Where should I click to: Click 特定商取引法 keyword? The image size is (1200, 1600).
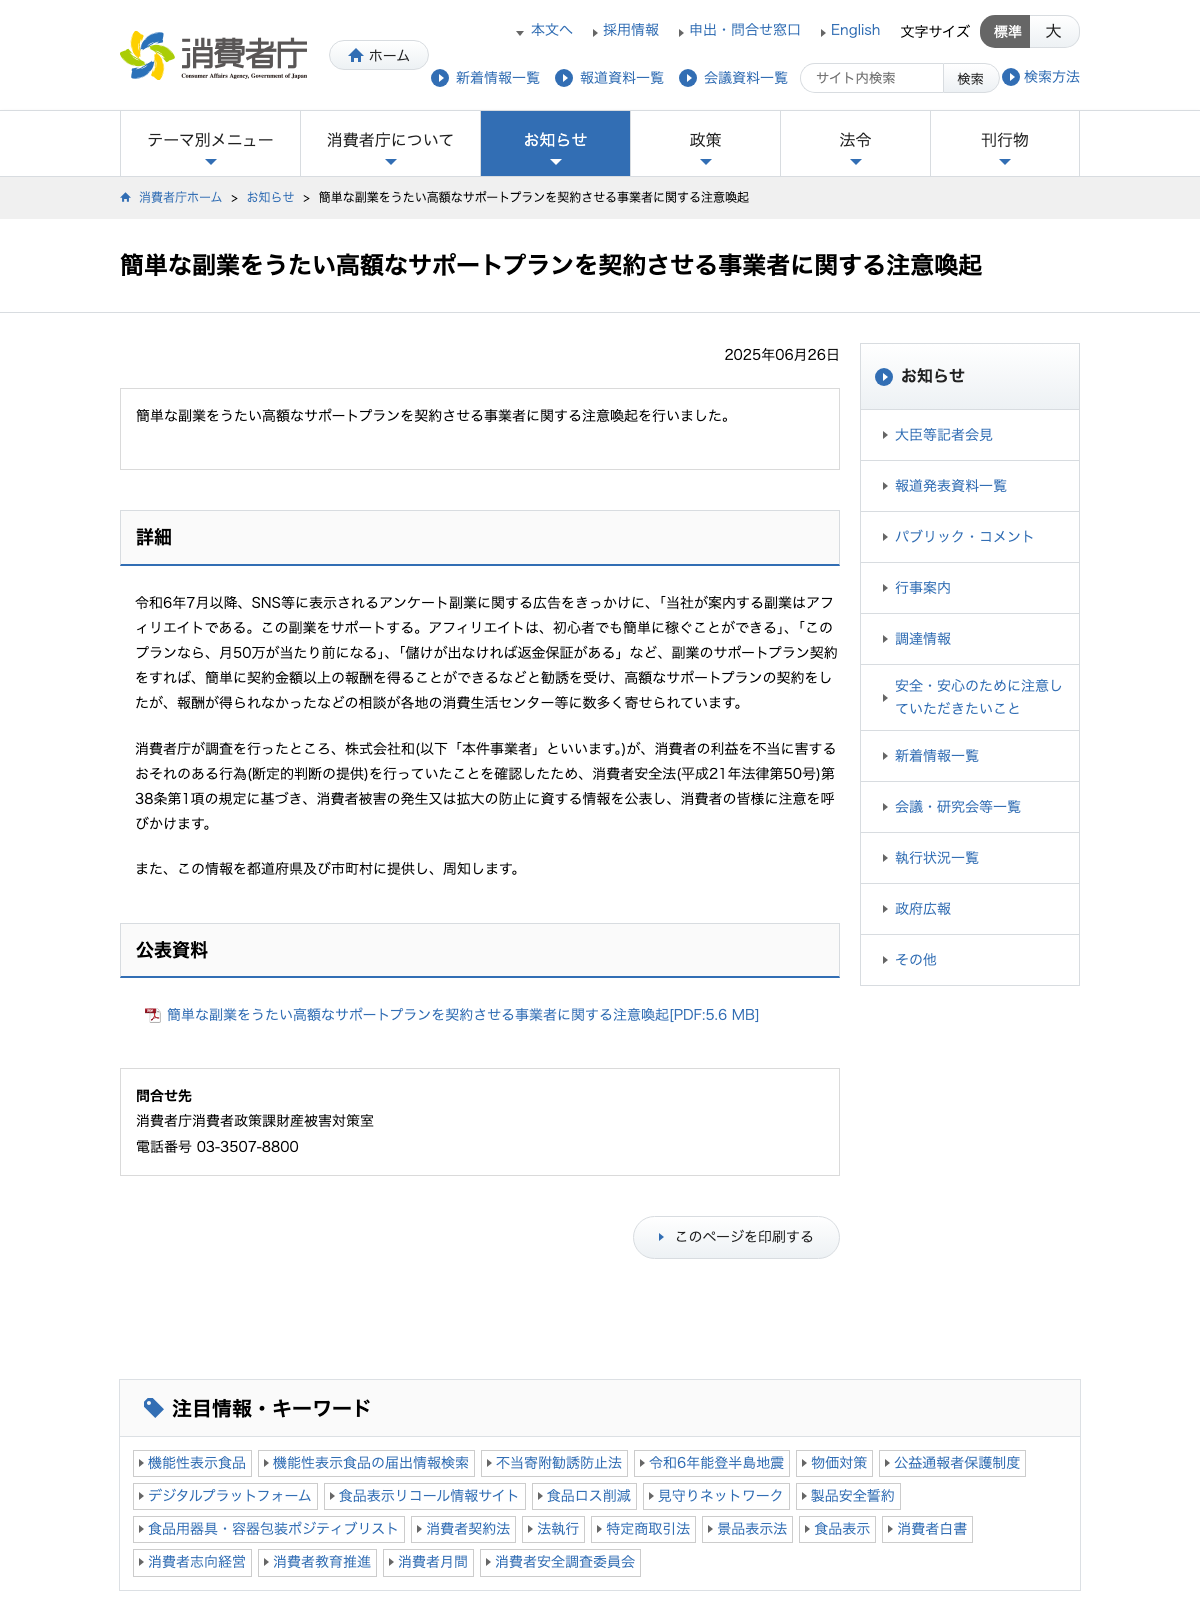point(644,1529)
